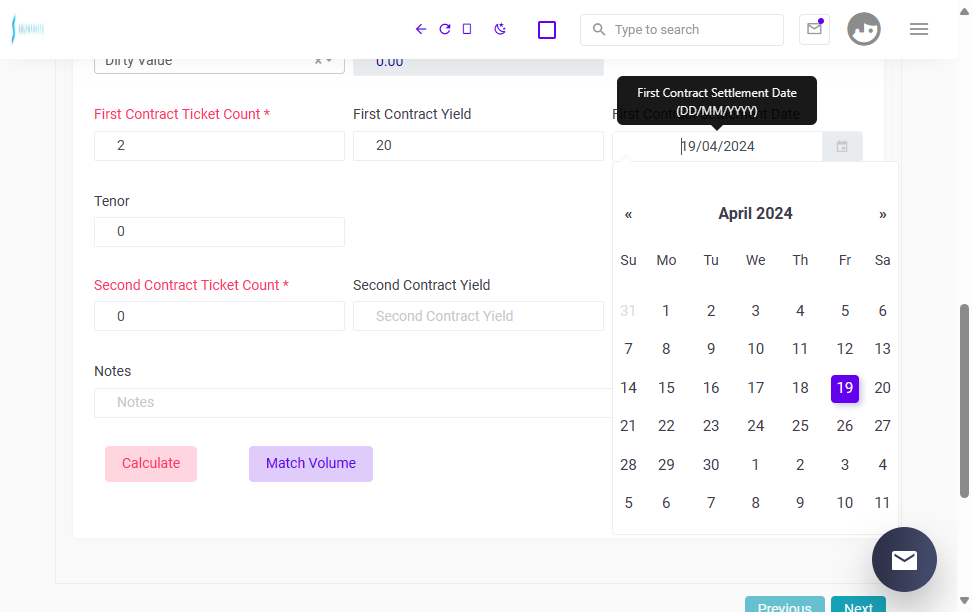Toggle dark mode moon icon
Screen dimensions: 972x612
[500, 29]
